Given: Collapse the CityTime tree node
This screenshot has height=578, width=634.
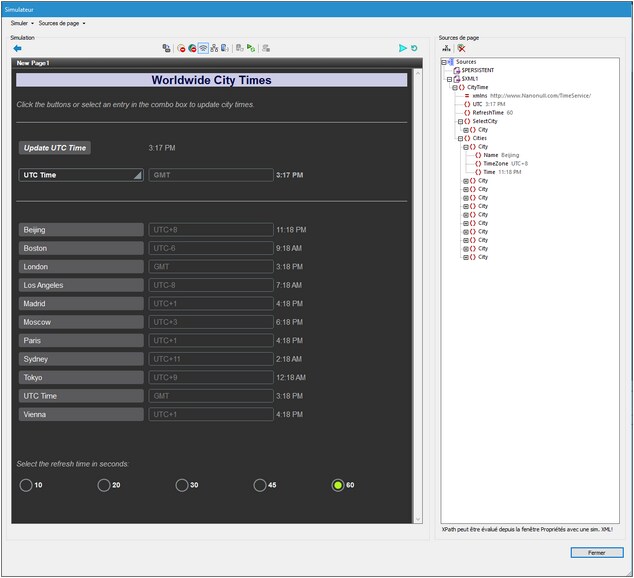Looking at the screenshot, I should pos(455,87).
